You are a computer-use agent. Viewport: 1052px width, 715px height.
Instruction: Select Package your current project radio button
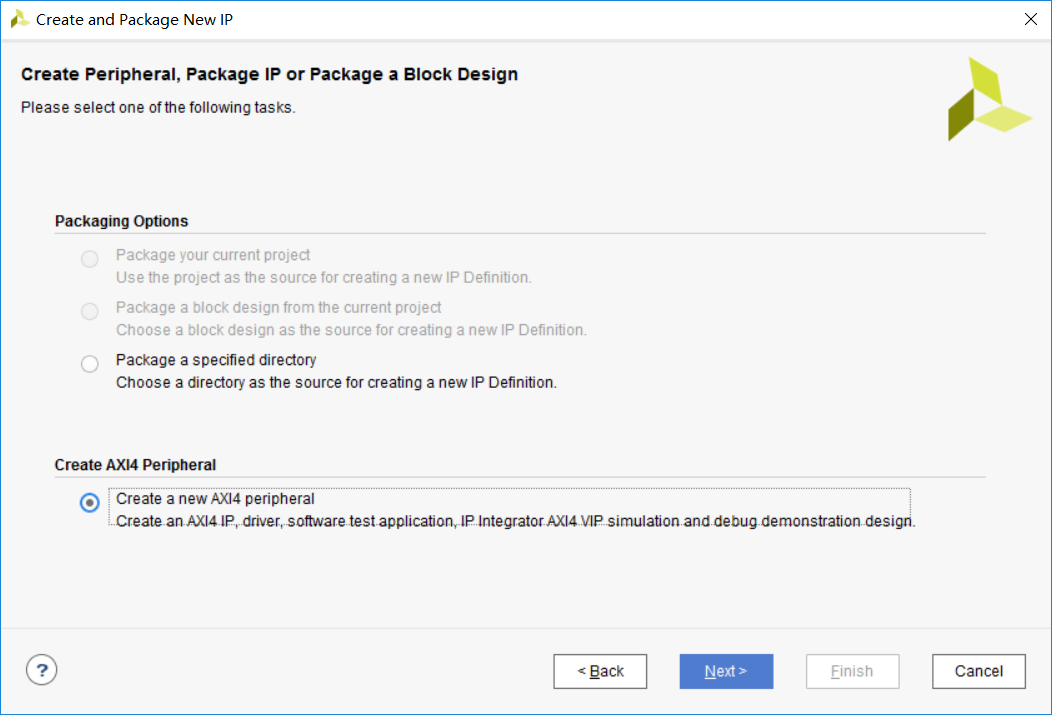[x=90, y=260]
